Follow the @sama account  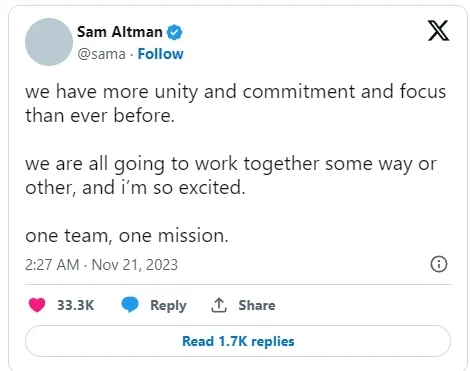point(160,54)
